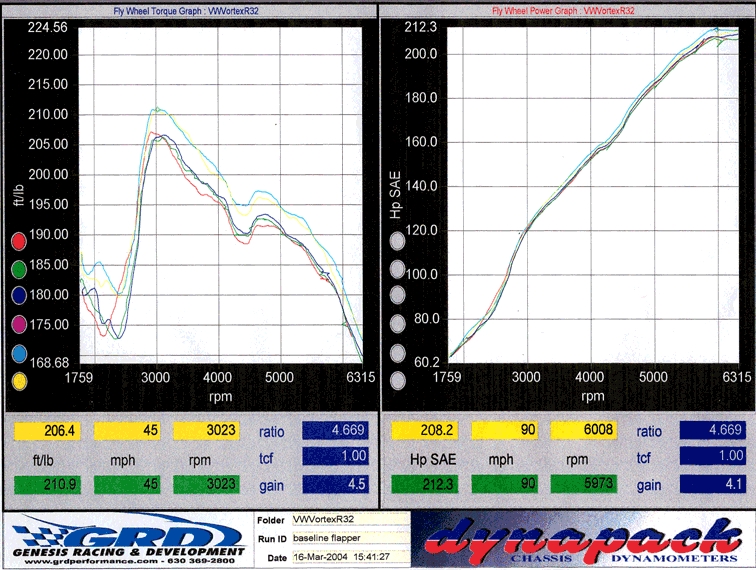Click the topmost grey circle on power graph
The width and height of the screenshot is (756, 570).
click(398, 241)
